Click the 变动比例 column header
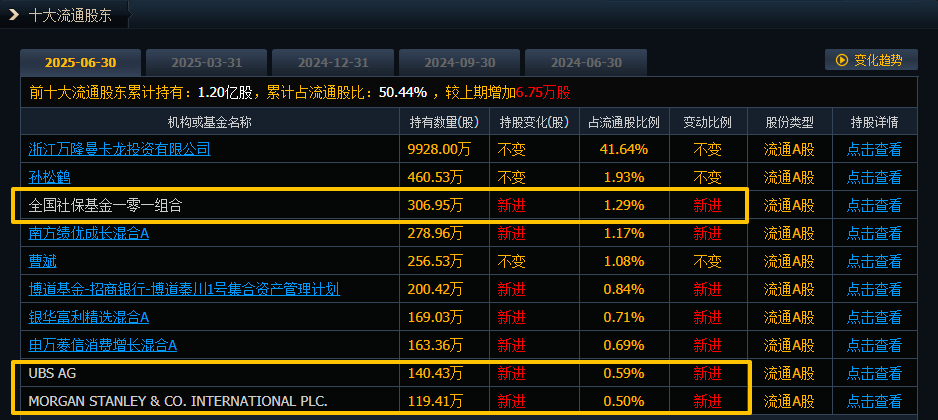 click(x=708, y=122)
